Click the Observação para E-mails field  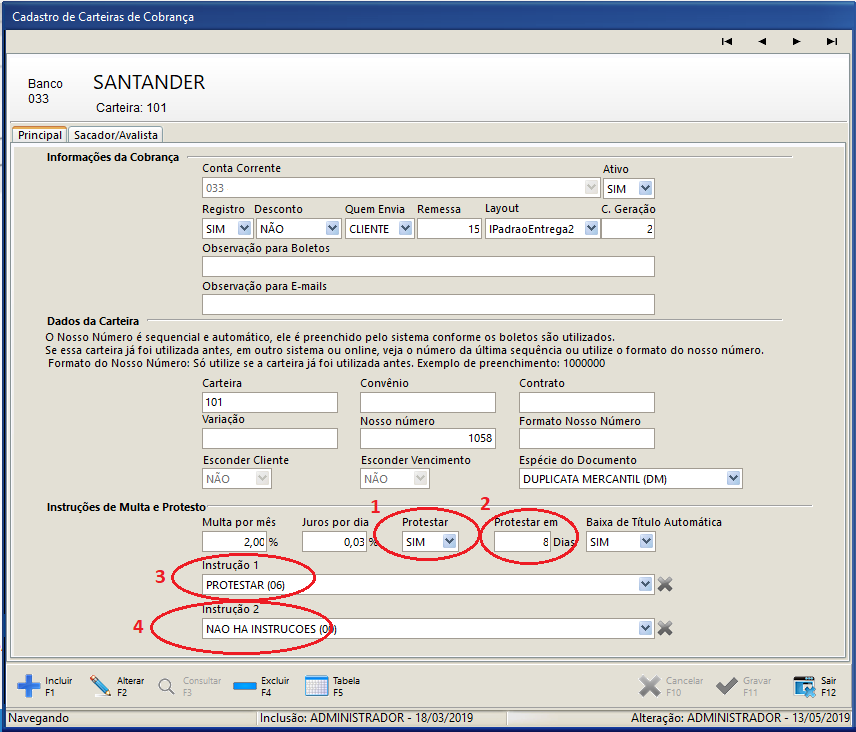click(428, 305)
